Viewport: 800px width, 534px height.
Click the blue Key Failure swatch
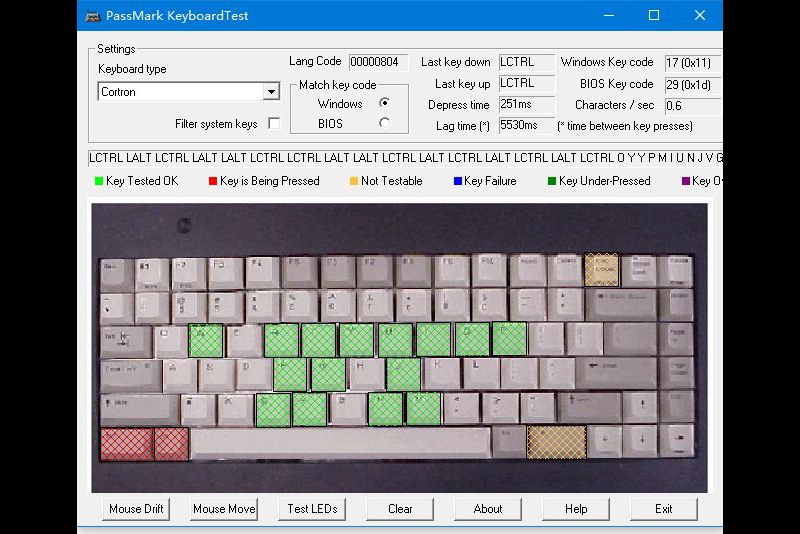click(458, 181)
